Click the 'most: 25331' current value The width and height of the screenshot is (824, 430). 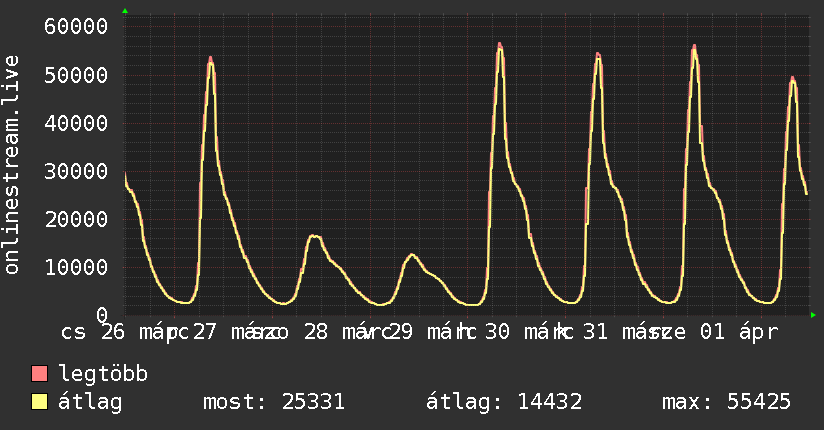pos(274,402)
